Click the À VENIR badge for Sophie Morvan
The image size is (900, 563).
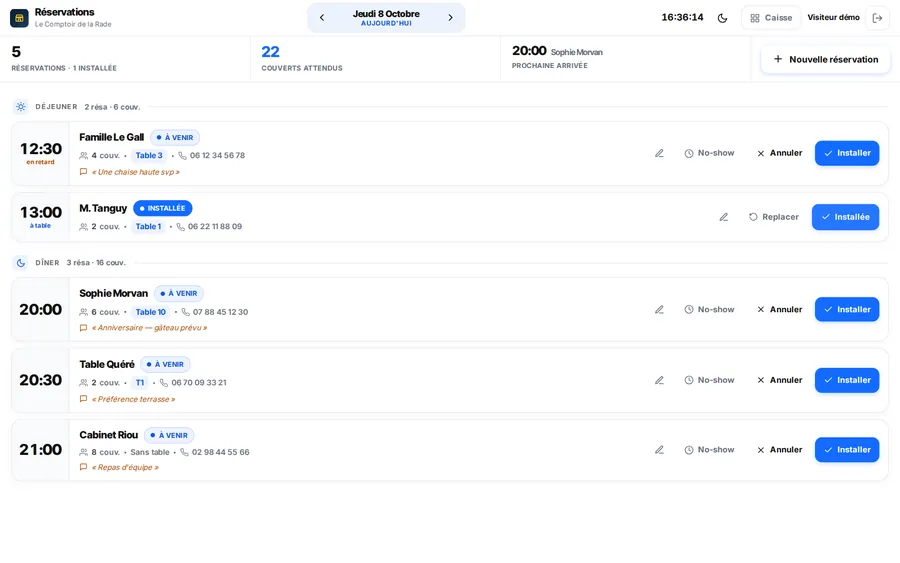click(x=179, y=293)
